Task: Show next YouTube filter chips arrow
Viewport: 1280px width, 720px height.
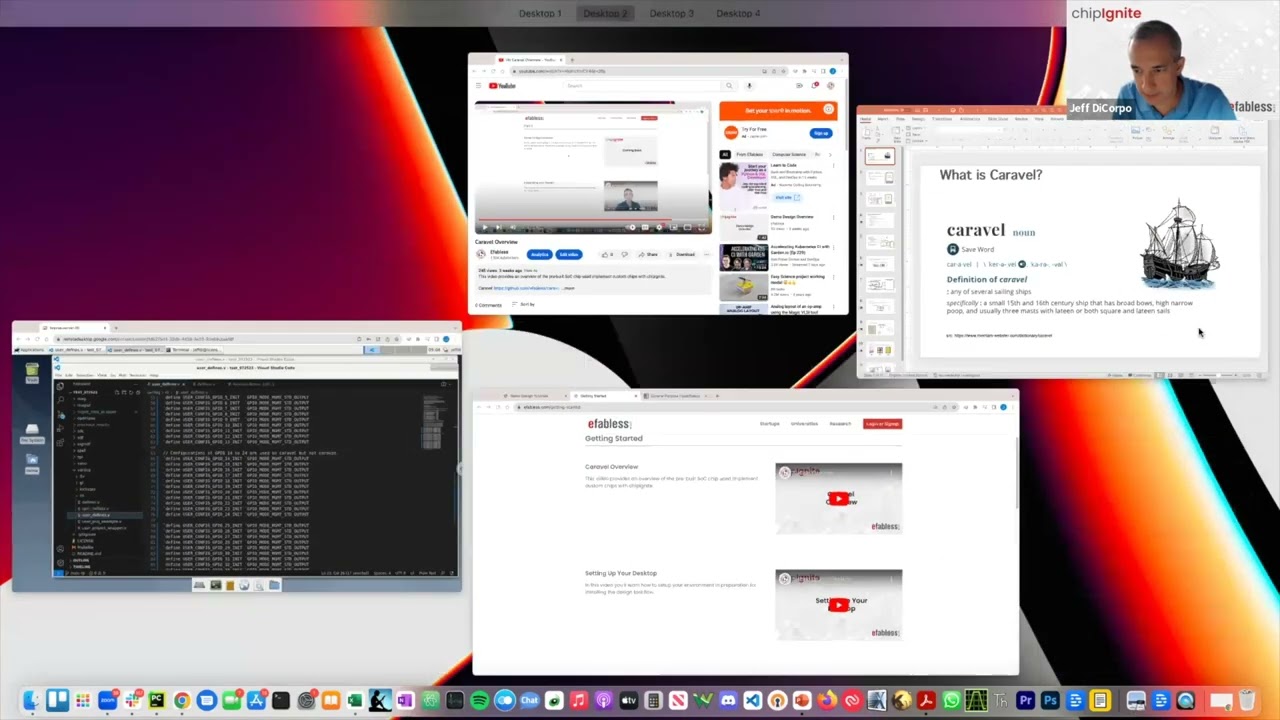Action: click(x=830, y=155)
